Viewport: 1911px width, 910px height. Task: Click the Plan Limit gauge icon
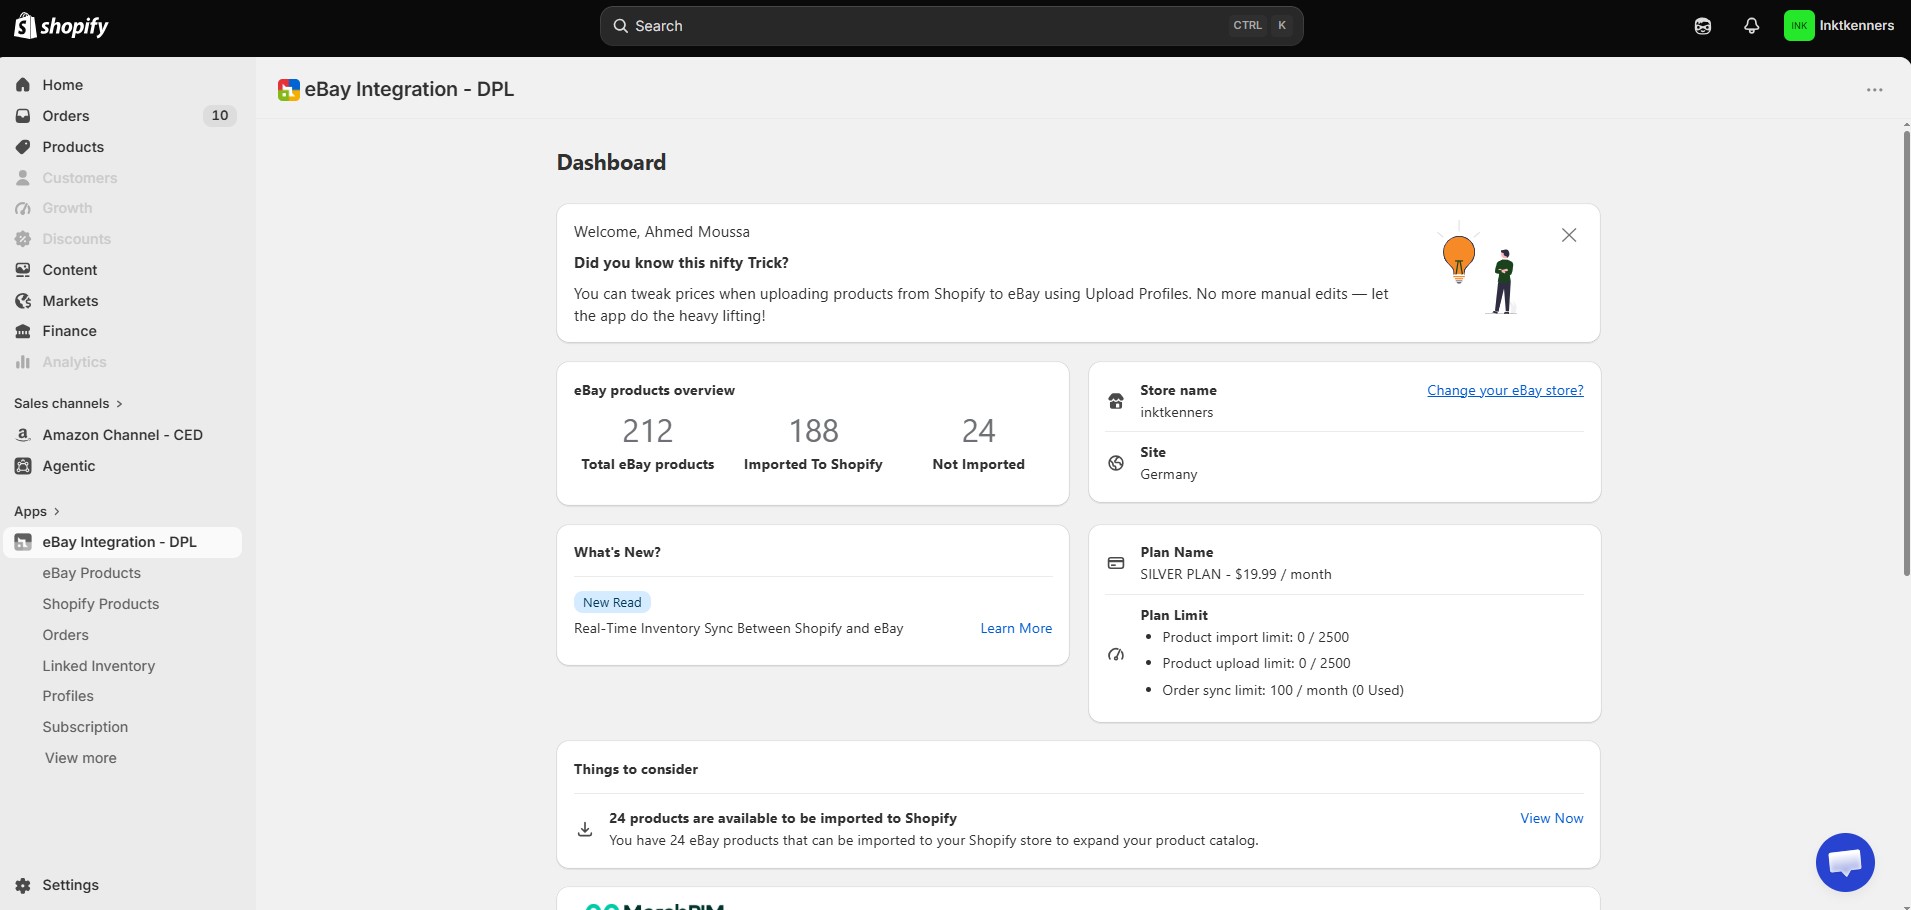[1116, 655]
